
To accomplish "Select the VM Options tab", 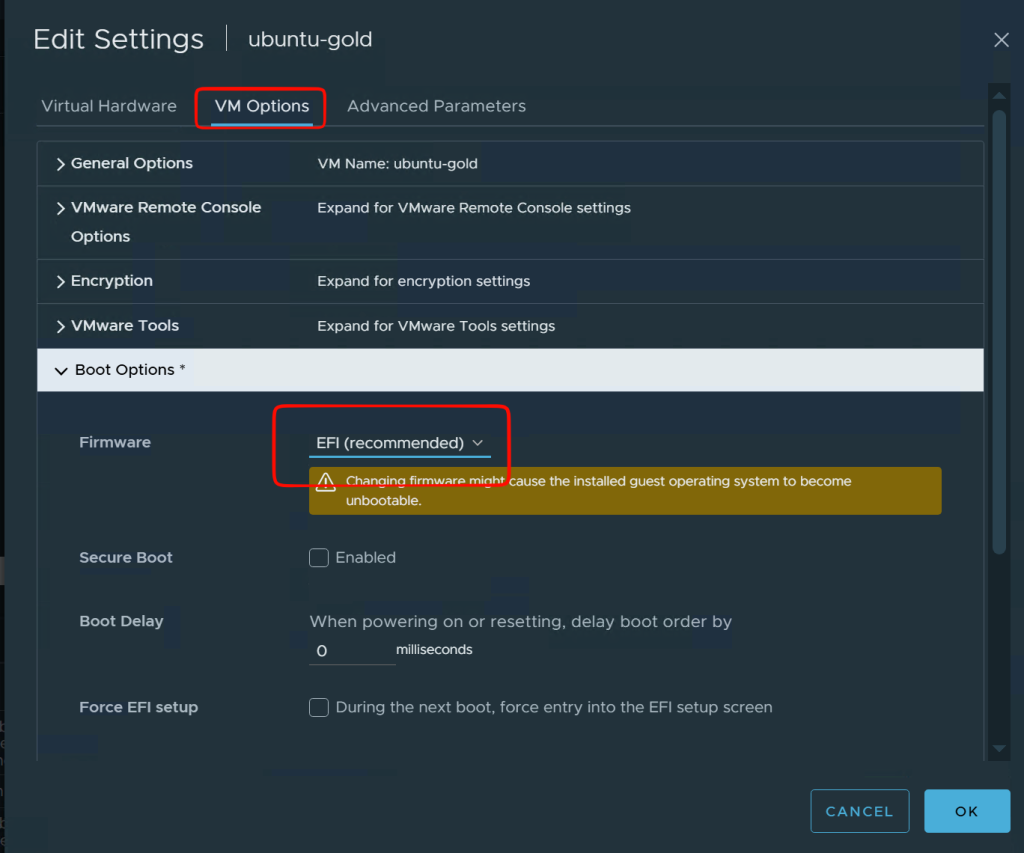I will pos(262,106).
